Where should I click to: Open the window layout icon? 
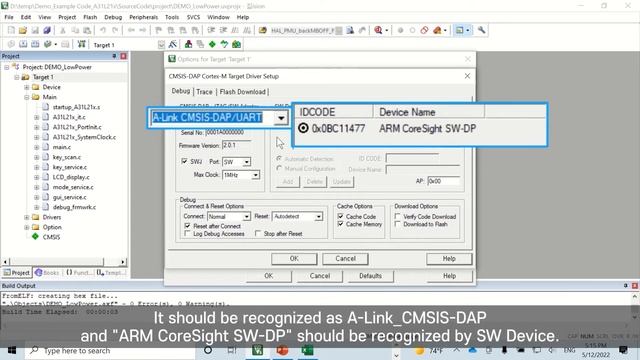[460, 30]
